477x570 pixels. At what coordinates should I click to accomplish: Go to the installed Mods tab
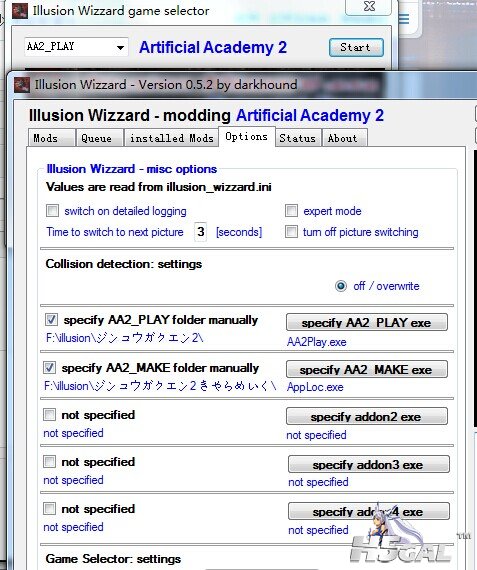tap(171, 138)
